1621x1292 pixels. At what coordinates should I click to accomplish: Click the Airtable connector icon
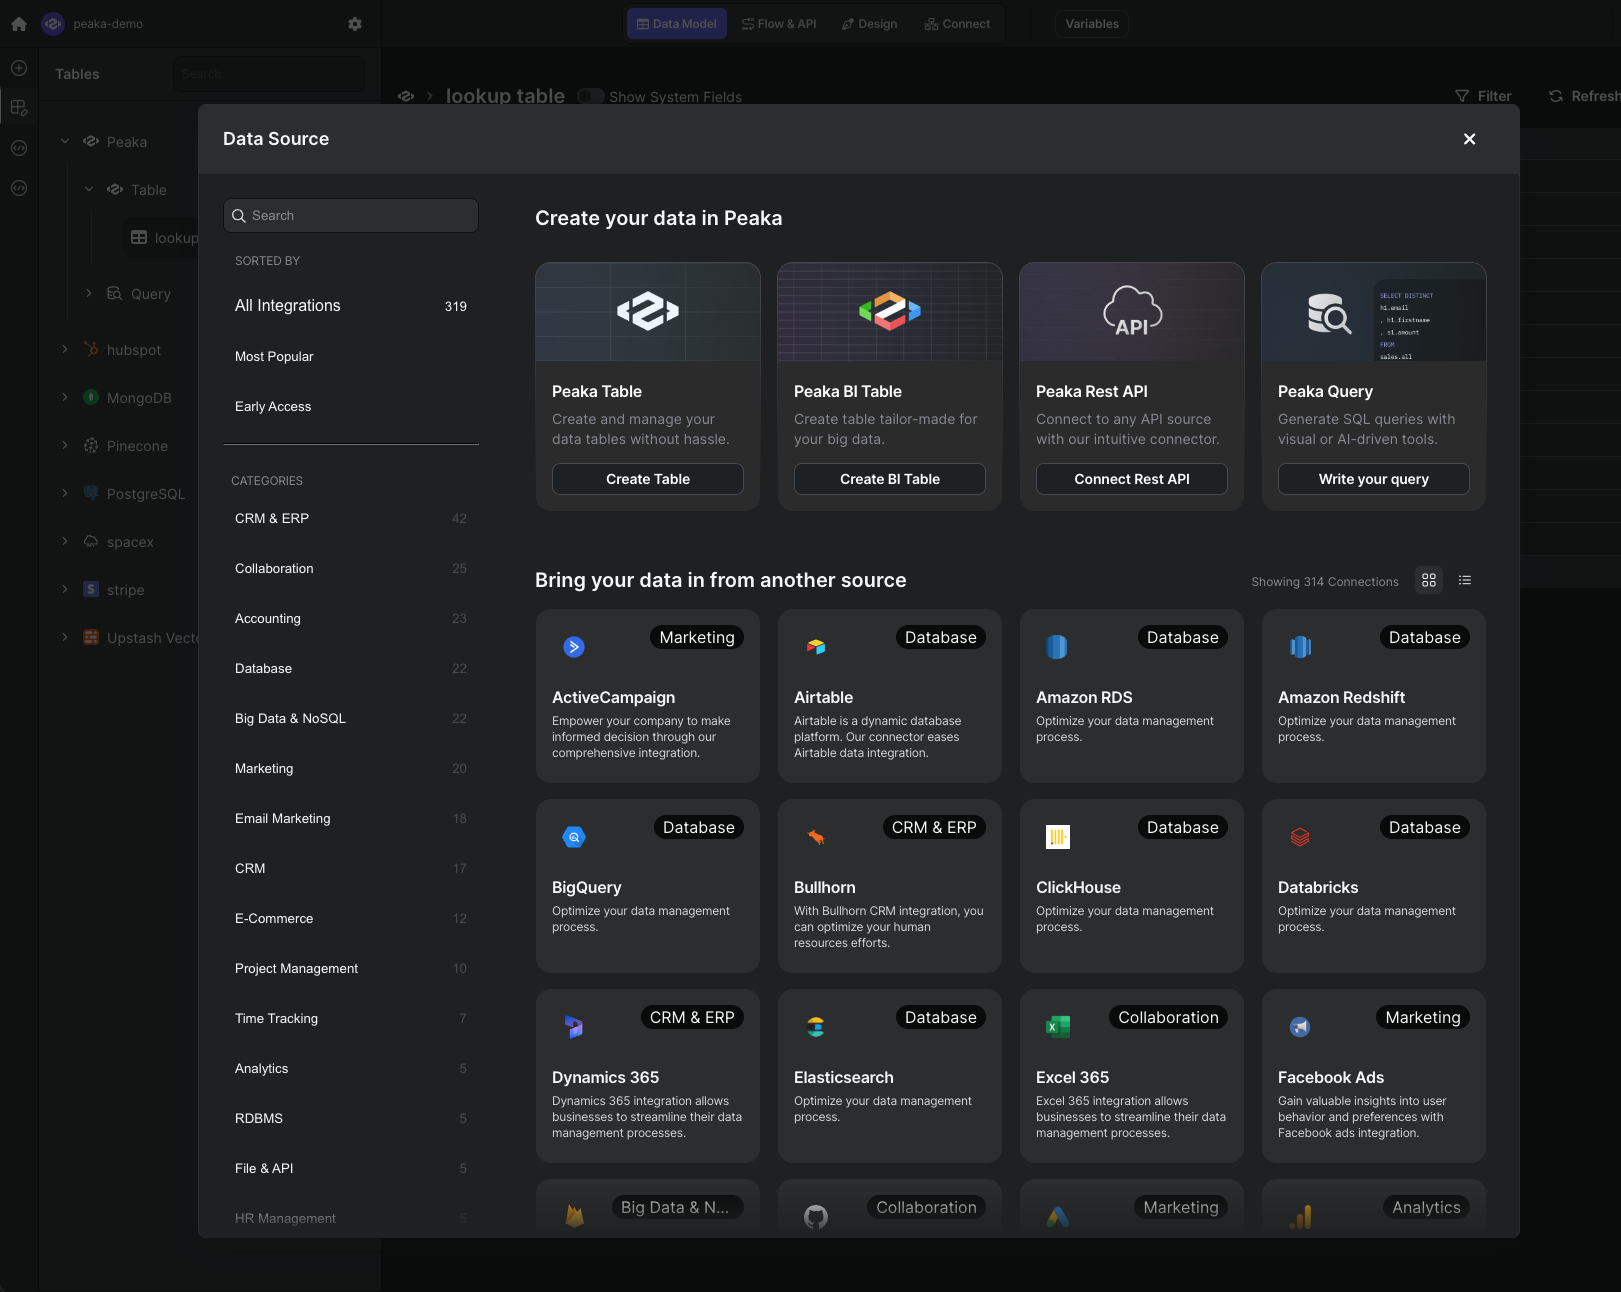pyautogui.click(x=816, y=647)
